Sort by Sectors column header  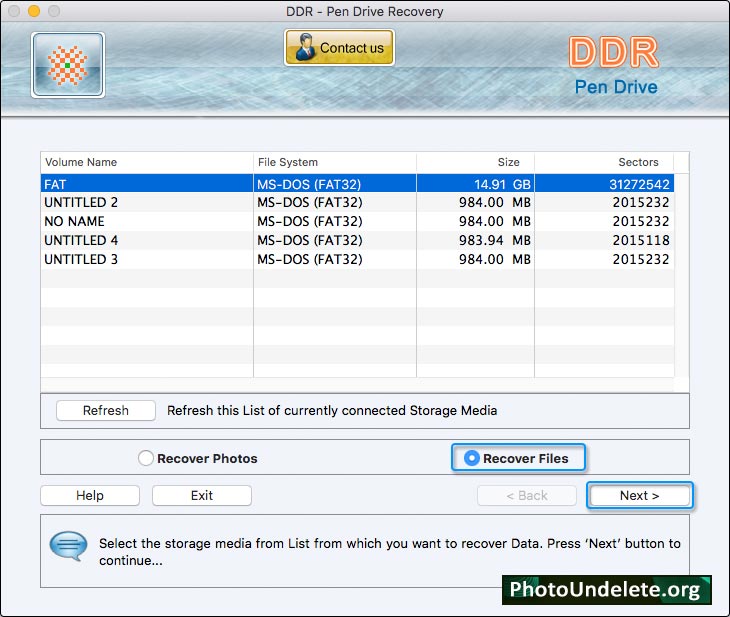pyautogui.click(x=604, y=163)
